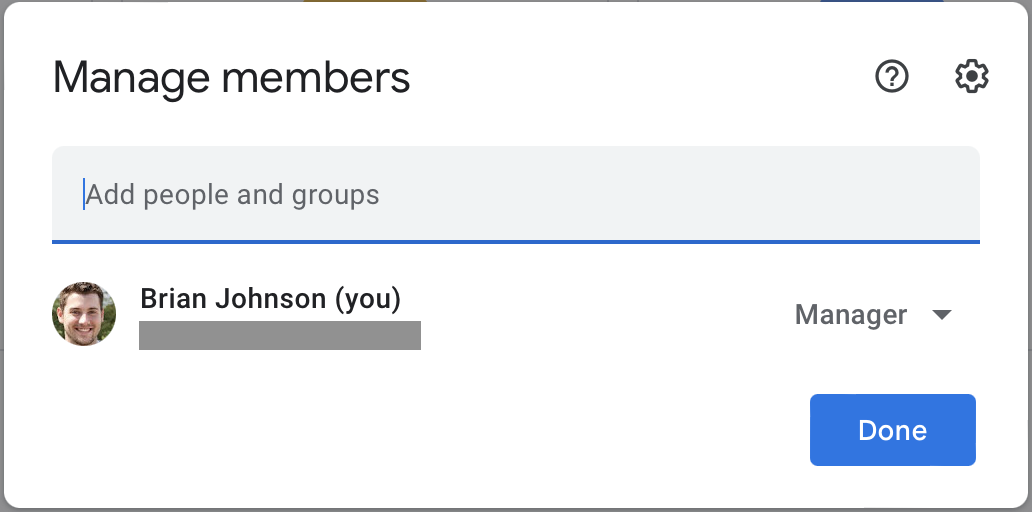Finish managing members with Done
Screen dimensions: 1032x512
(892, 430)
